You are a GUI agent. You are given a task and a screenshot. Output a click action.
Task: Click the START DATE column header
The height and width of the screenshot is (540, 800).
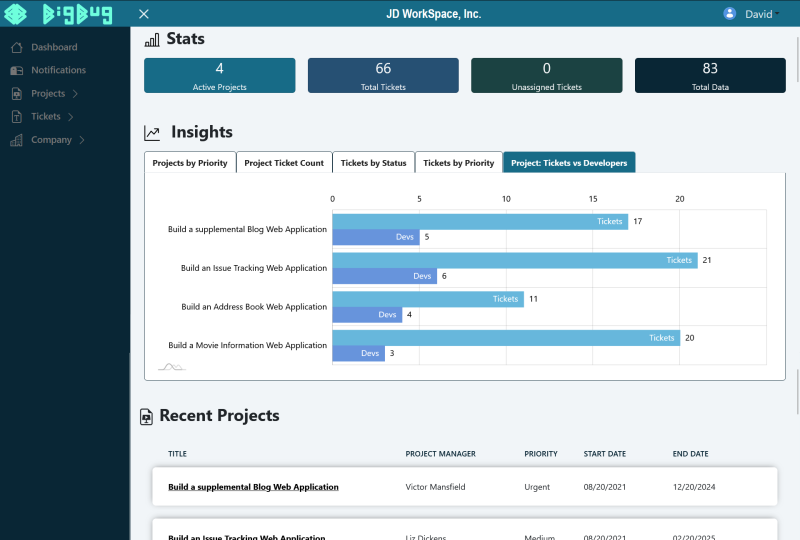[x=605, y=454]
